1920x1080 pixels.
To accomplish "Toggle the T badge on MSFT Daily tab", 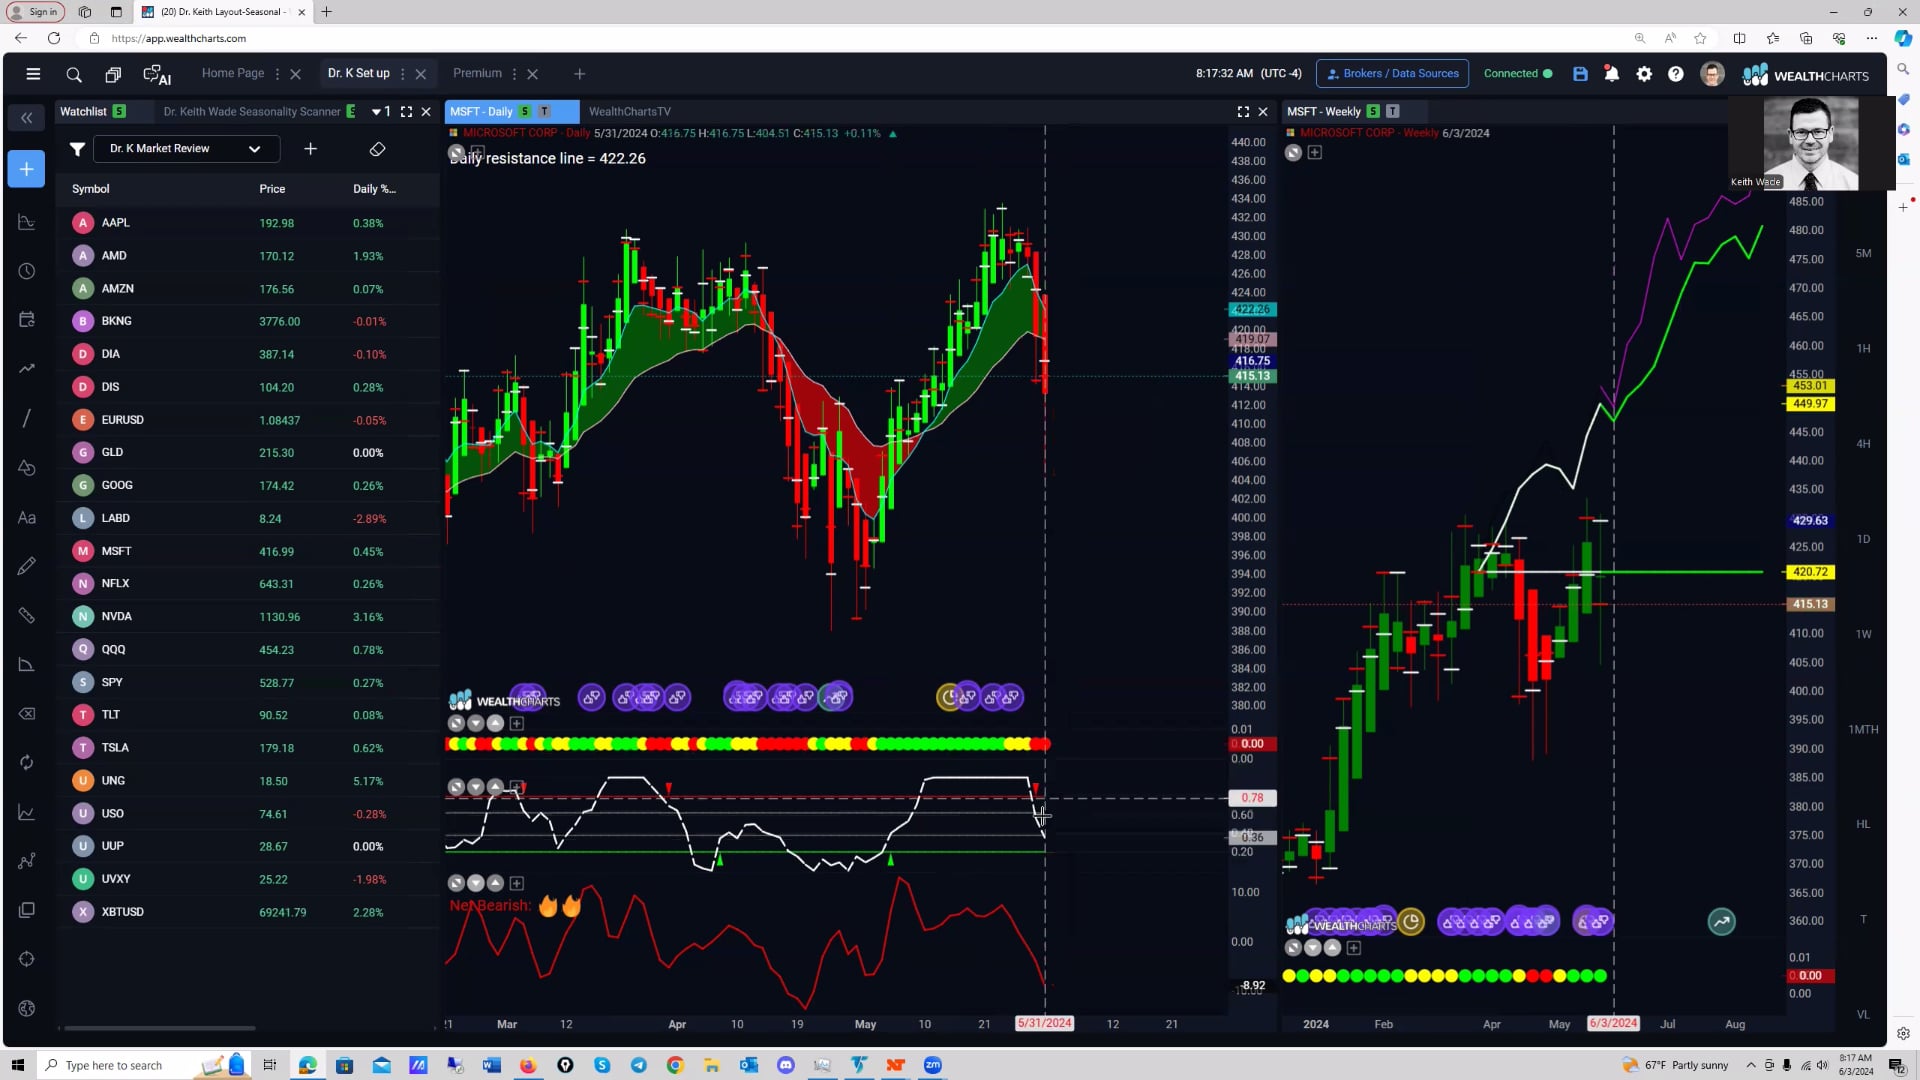I will coord(545,112).
